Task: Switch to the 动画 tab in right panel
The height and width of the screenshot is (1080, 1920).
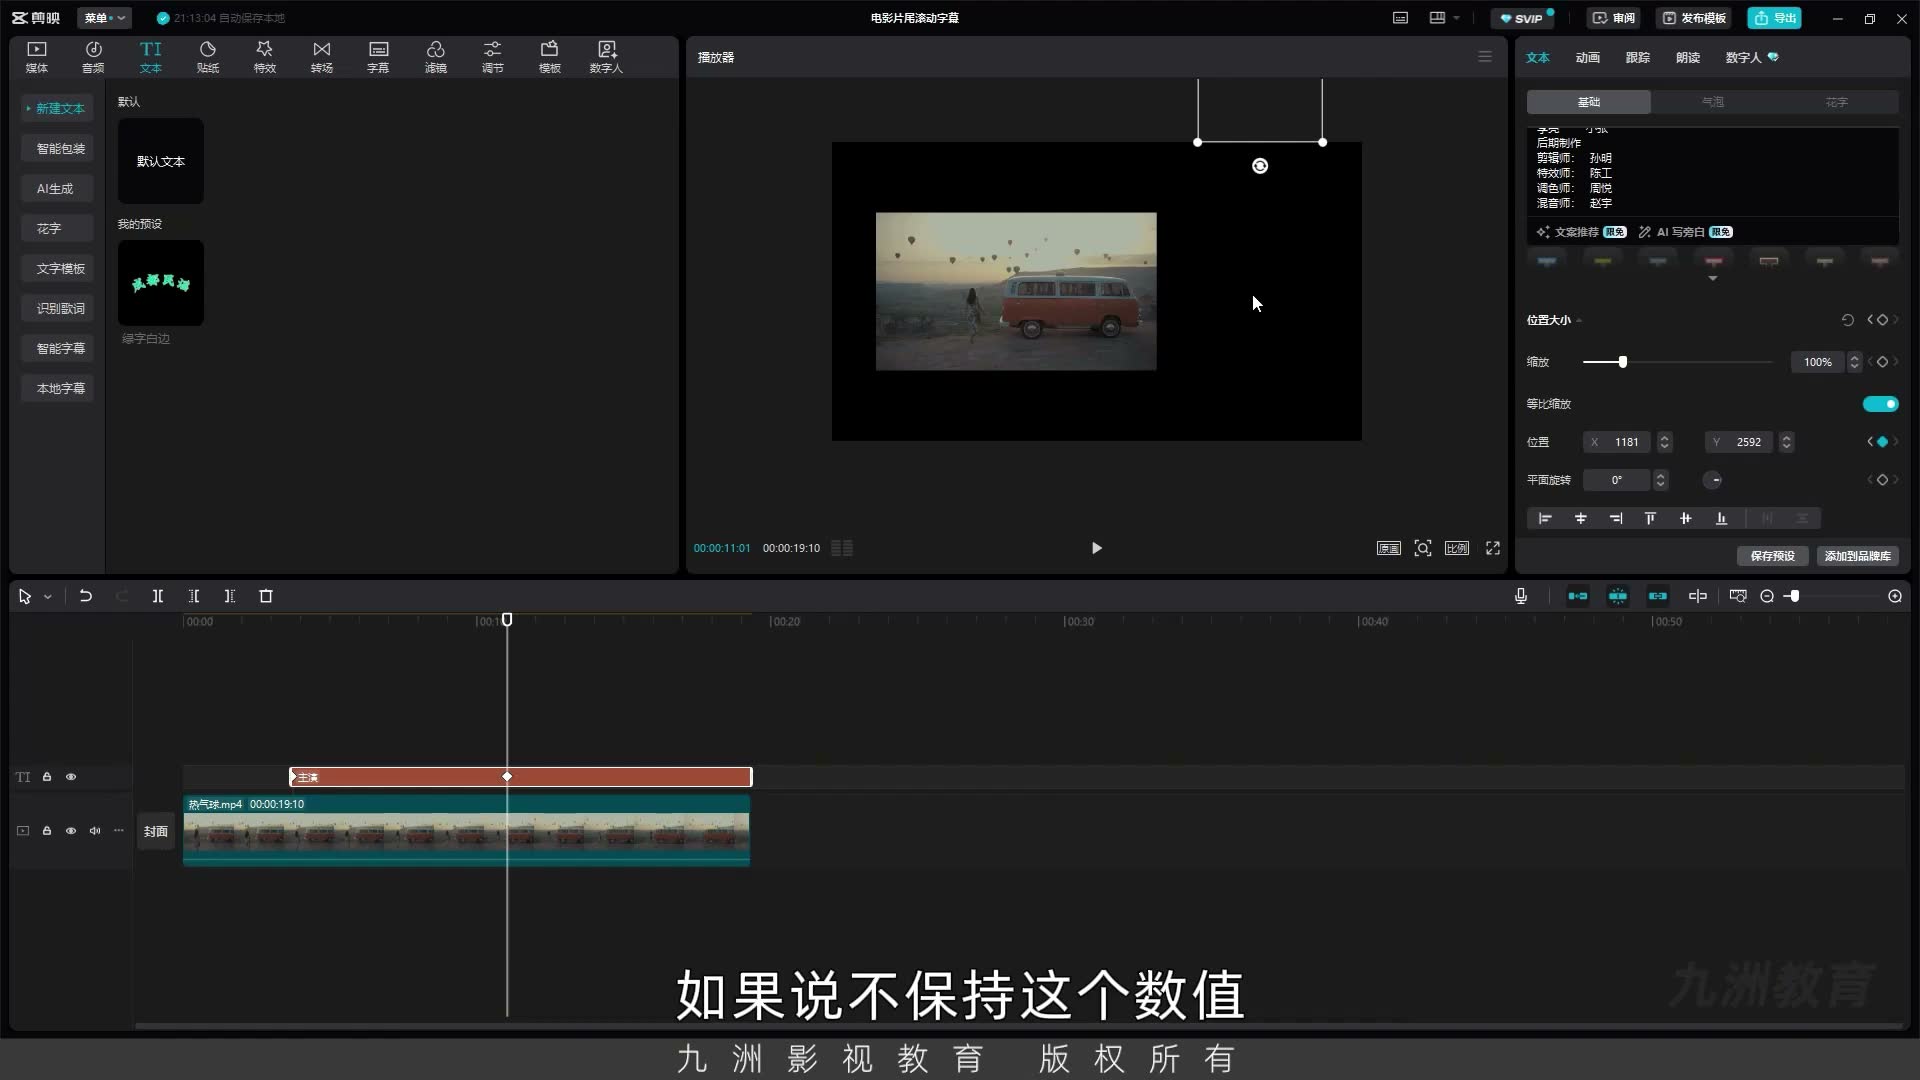Action: 1588,57
